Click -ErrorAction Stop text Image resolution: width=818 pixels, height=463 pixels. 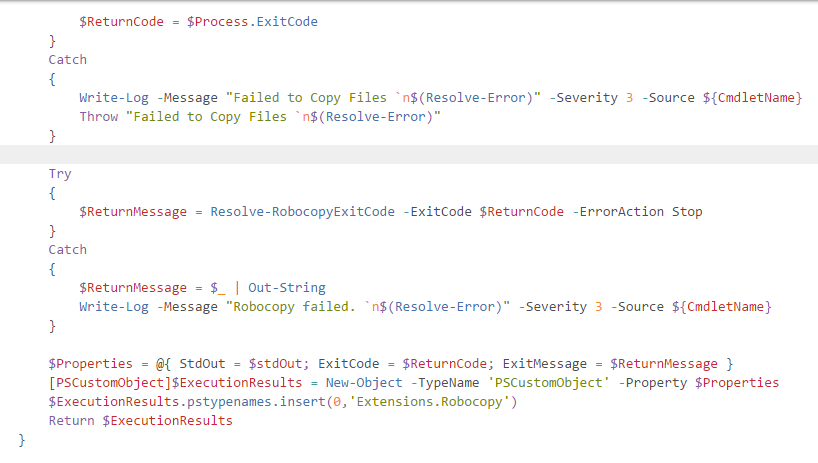[x=637, y=212]
